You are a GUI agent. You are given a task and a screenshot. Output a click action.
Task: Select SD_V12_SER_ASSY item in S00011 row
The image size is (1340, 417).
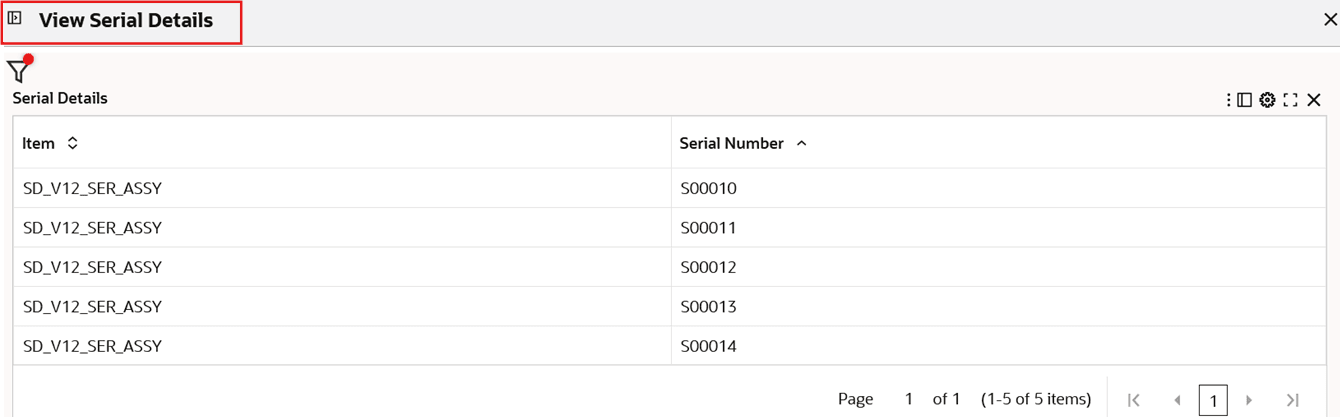click(342, 228)
